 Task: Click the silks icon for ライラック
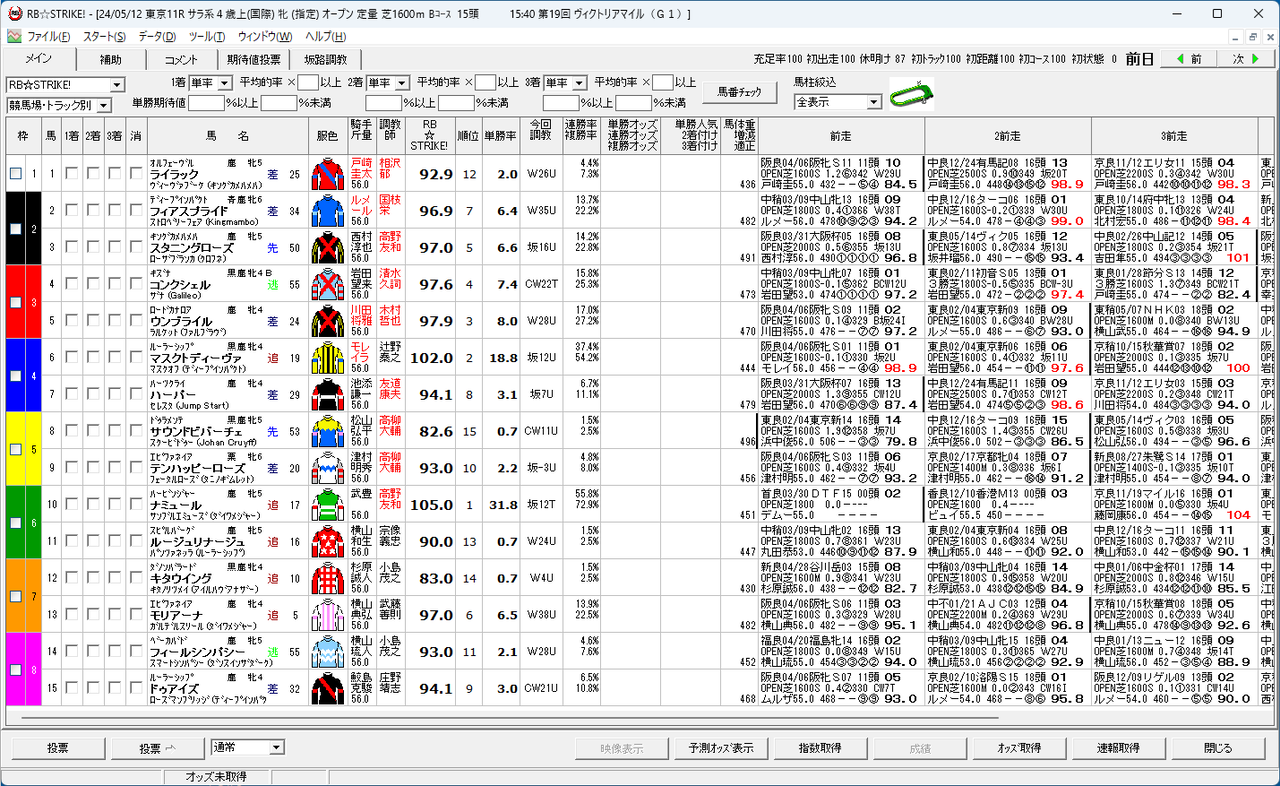click(327, 174)
